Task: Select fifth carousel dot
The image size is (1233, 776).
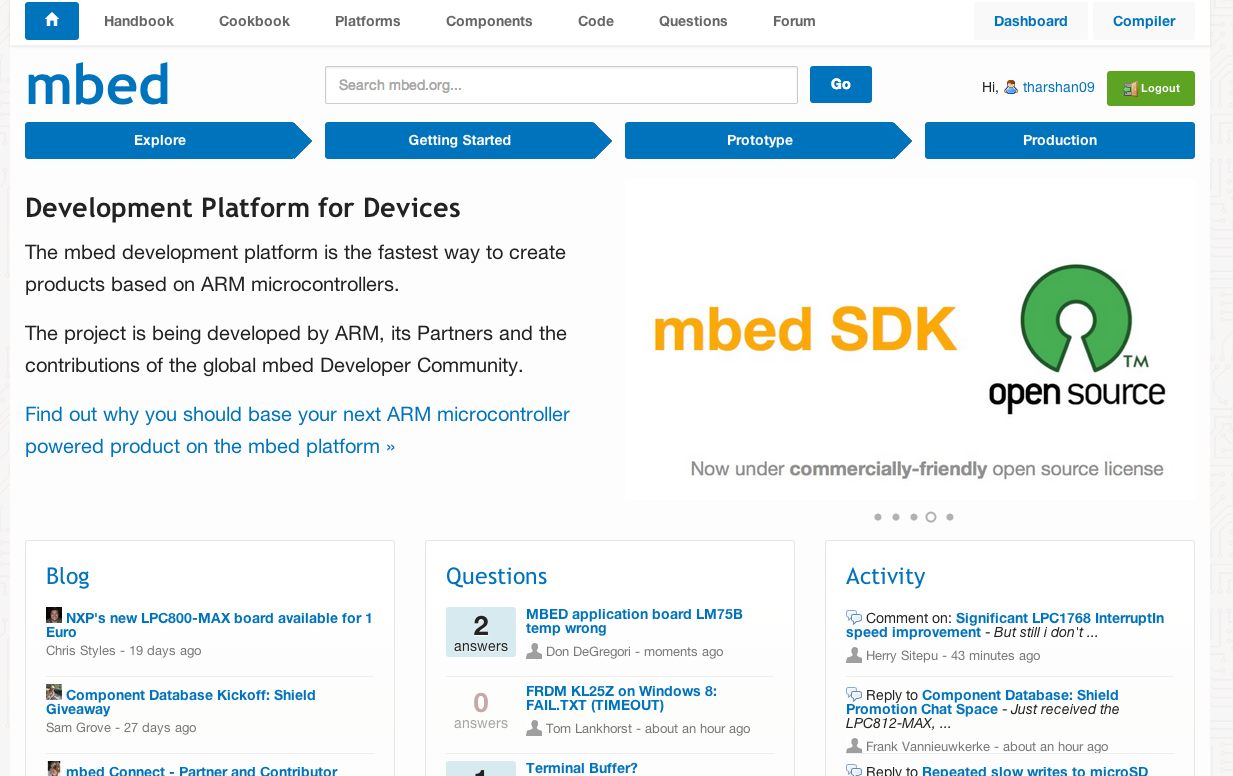Action: (x=950, y=517)
